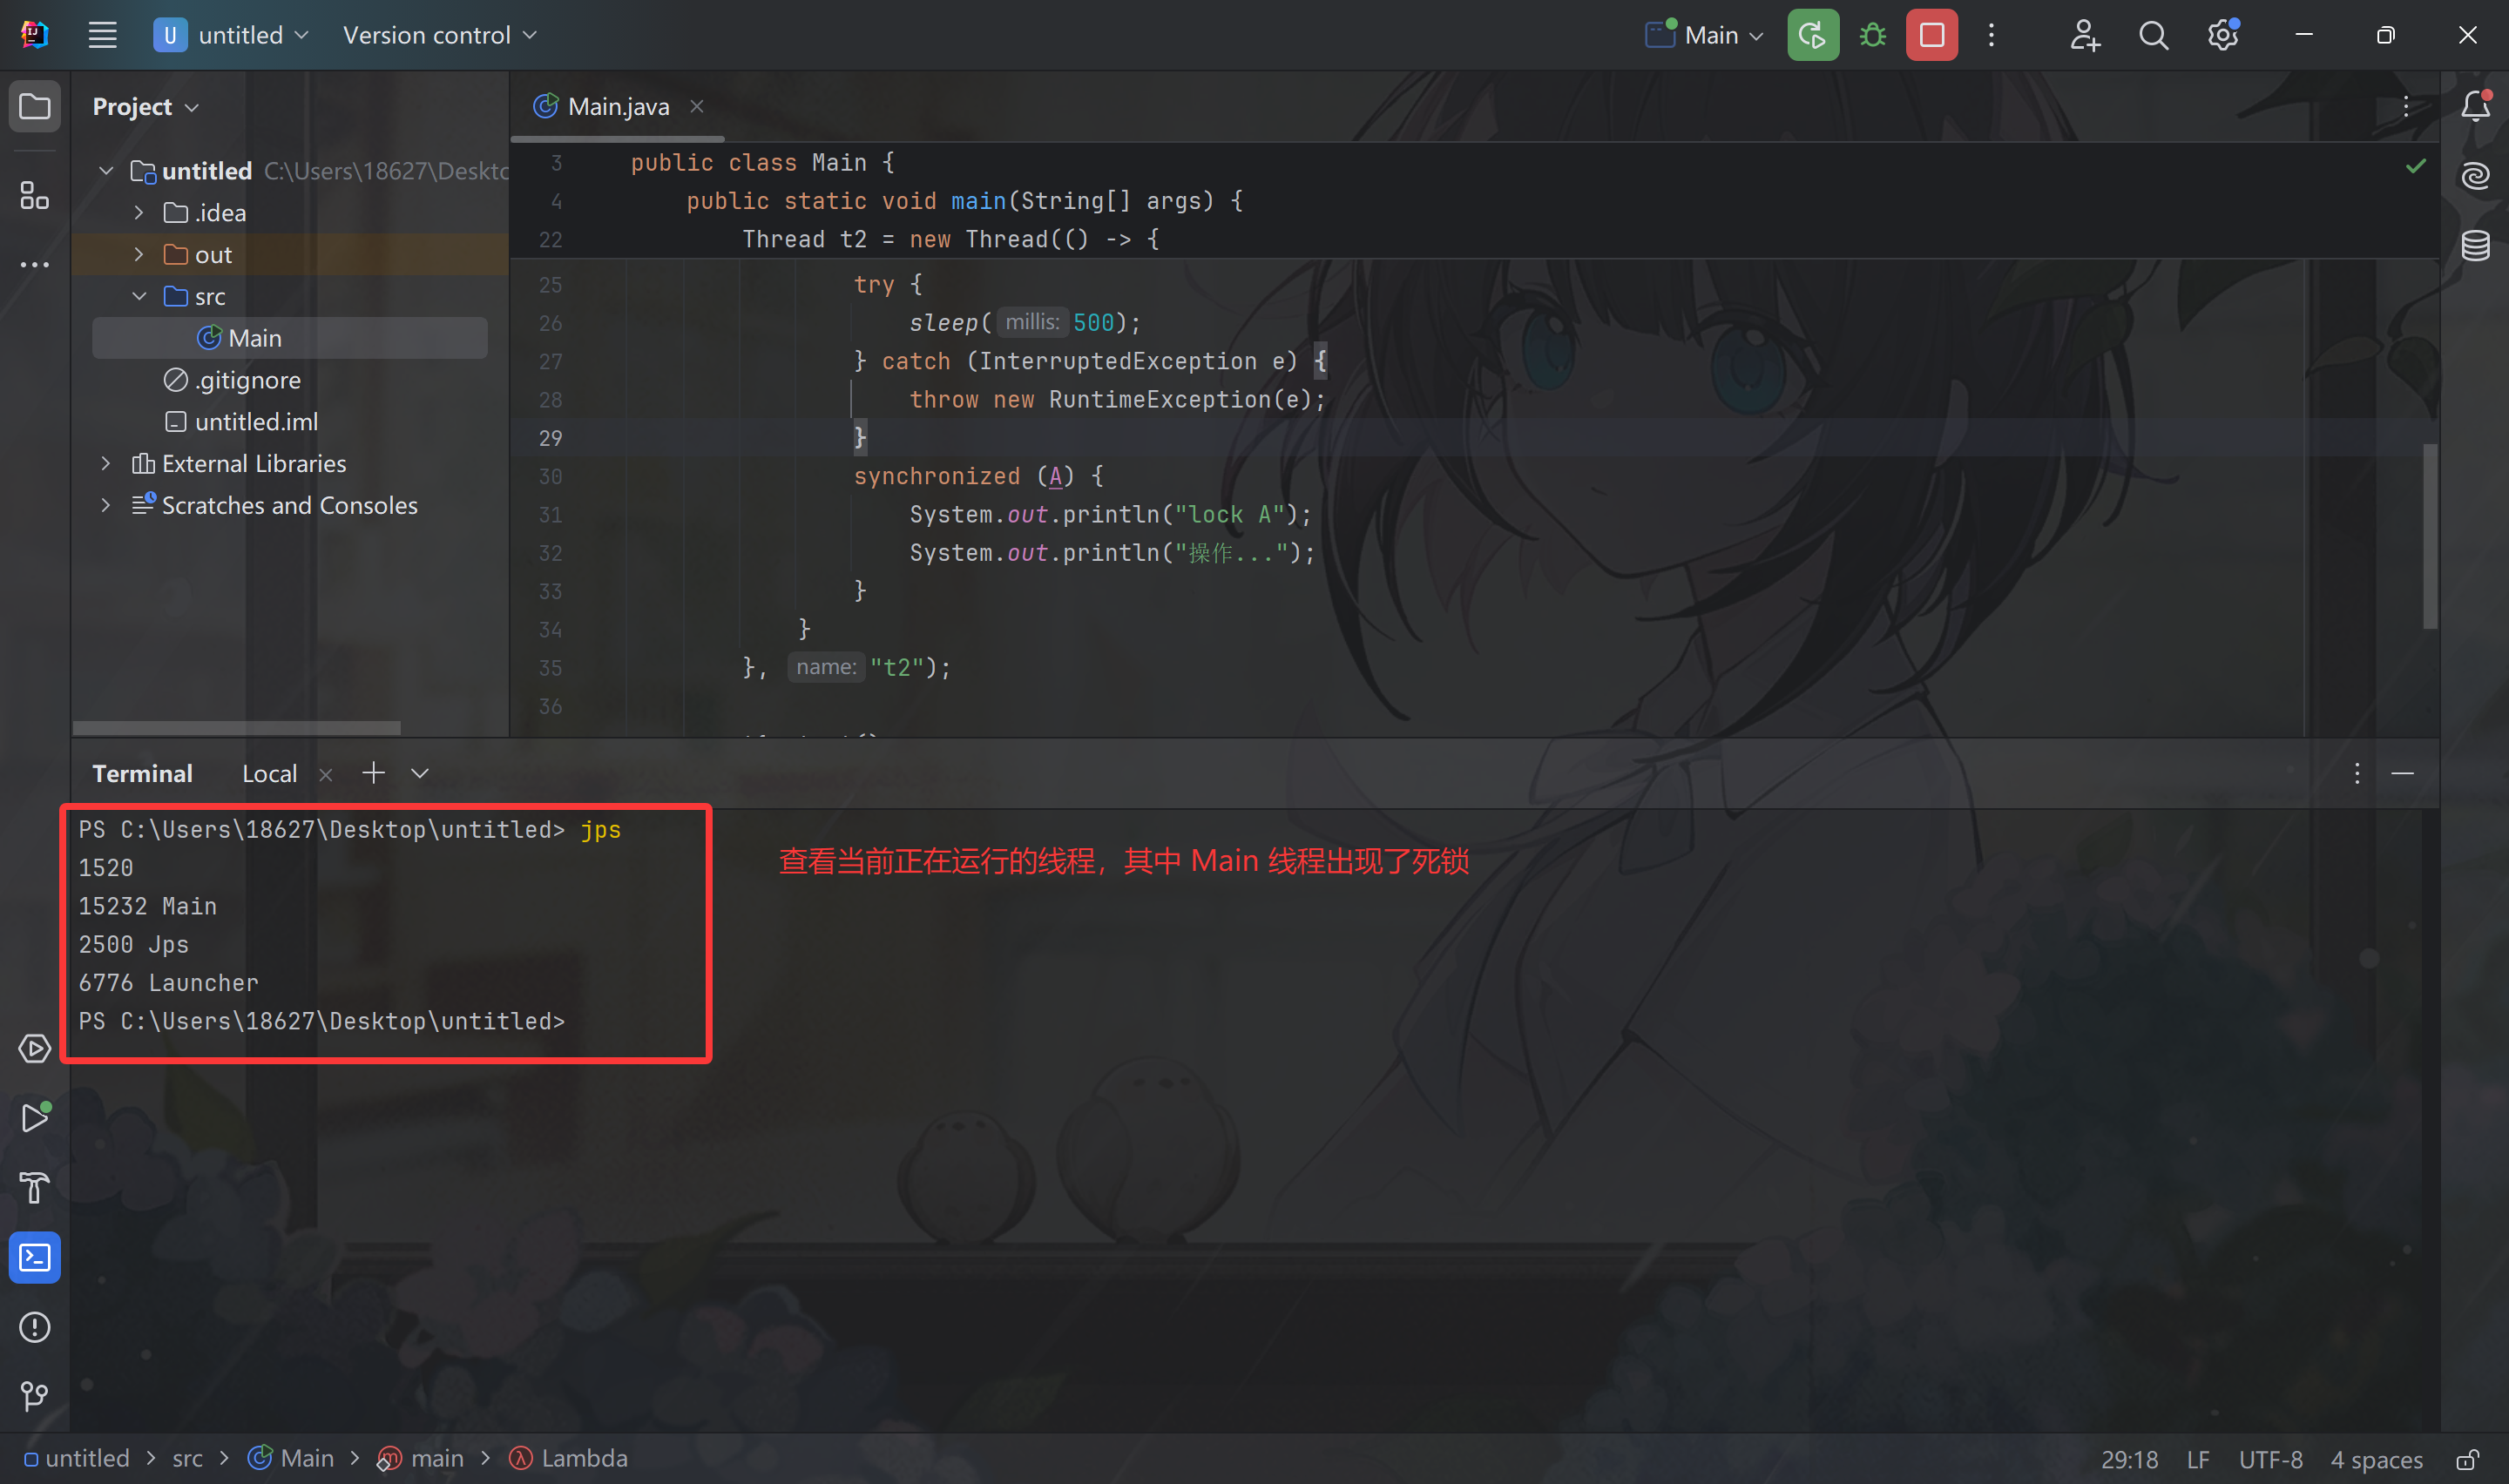The height and width of the screenshot is (1484, 2509).
Task: Toggle read-only lock in status bar
Action: click(x=2467, y=1459)
